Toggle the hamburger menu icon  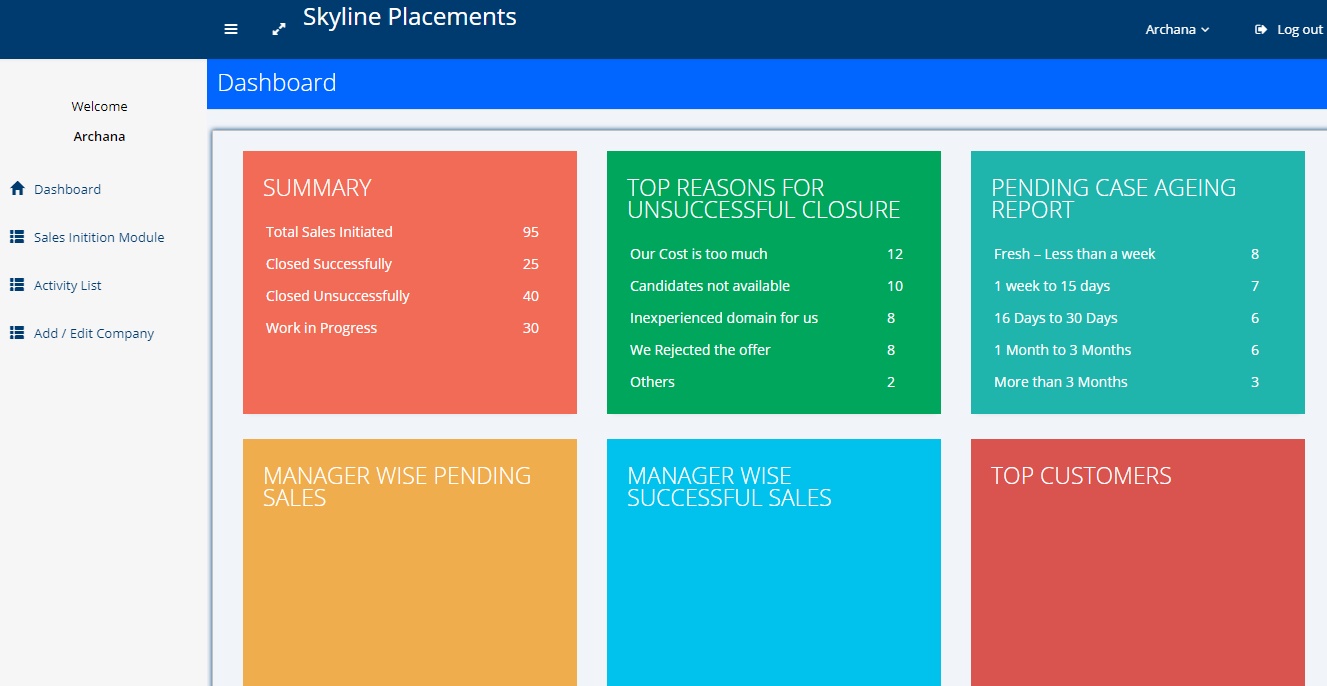[231, 29]
